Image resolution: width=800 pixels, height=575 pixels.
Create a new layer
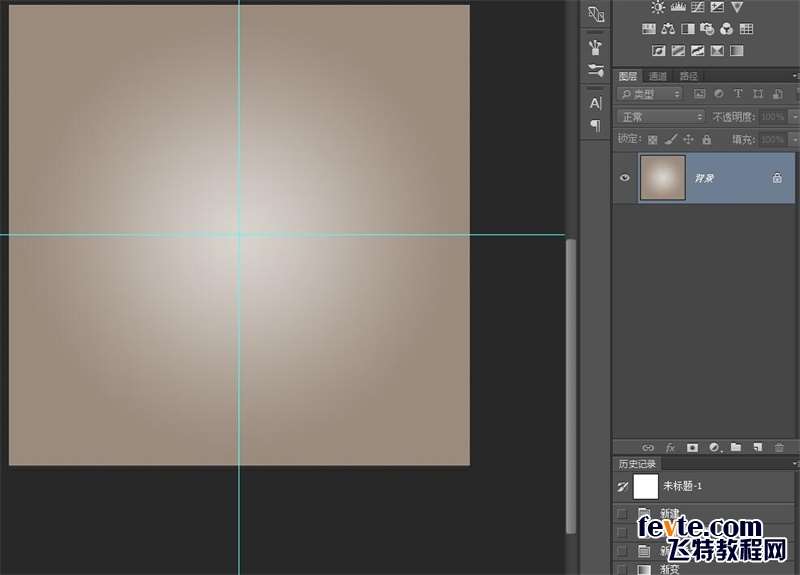(758, 447)
